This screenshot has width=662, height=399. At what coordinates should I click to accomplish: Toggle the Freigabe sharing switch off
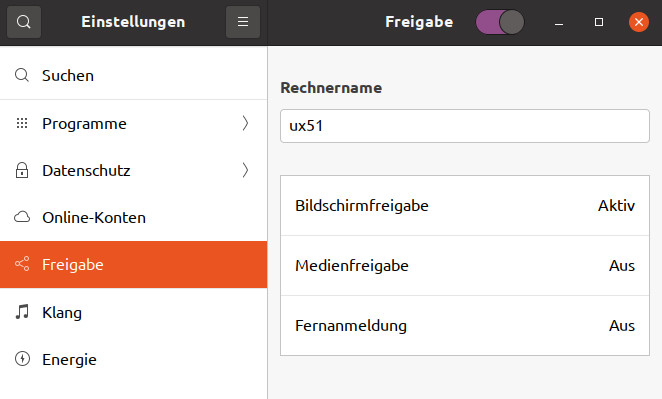point(500,22)
